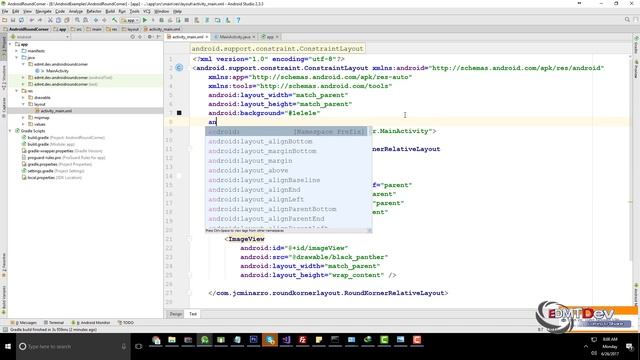
Task: Switch to the Design view tab
Action: (176, 314)
